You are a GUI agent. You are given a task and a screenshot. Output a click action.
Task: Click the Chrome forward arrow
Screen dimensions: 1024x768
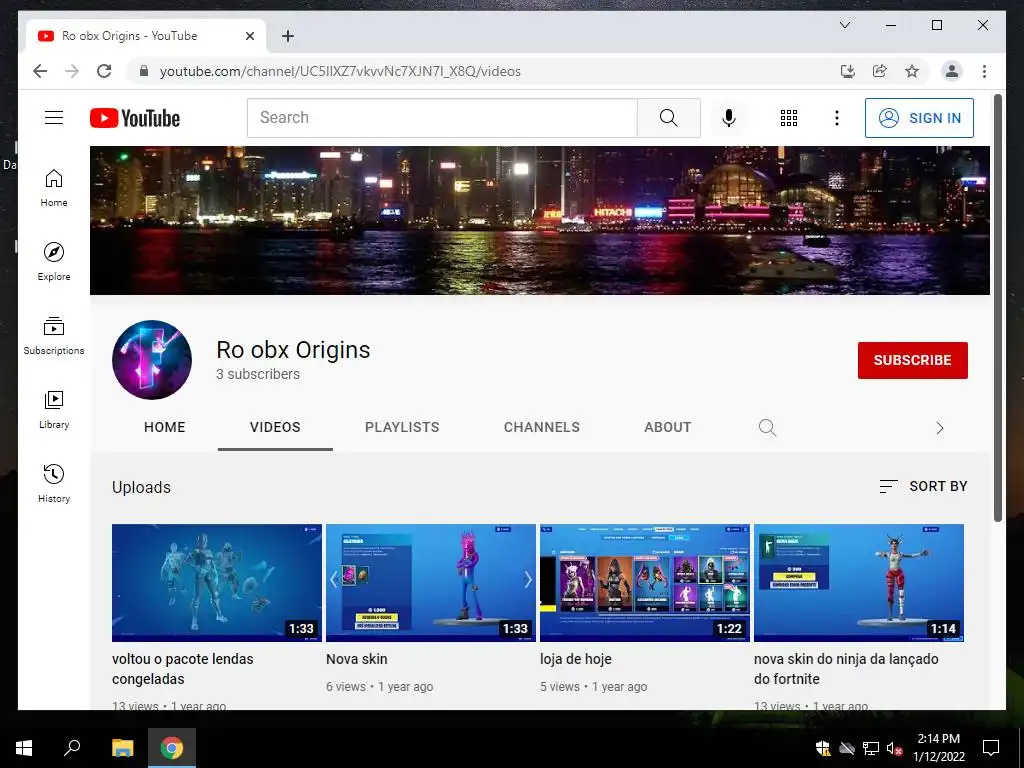pos(72,71)
